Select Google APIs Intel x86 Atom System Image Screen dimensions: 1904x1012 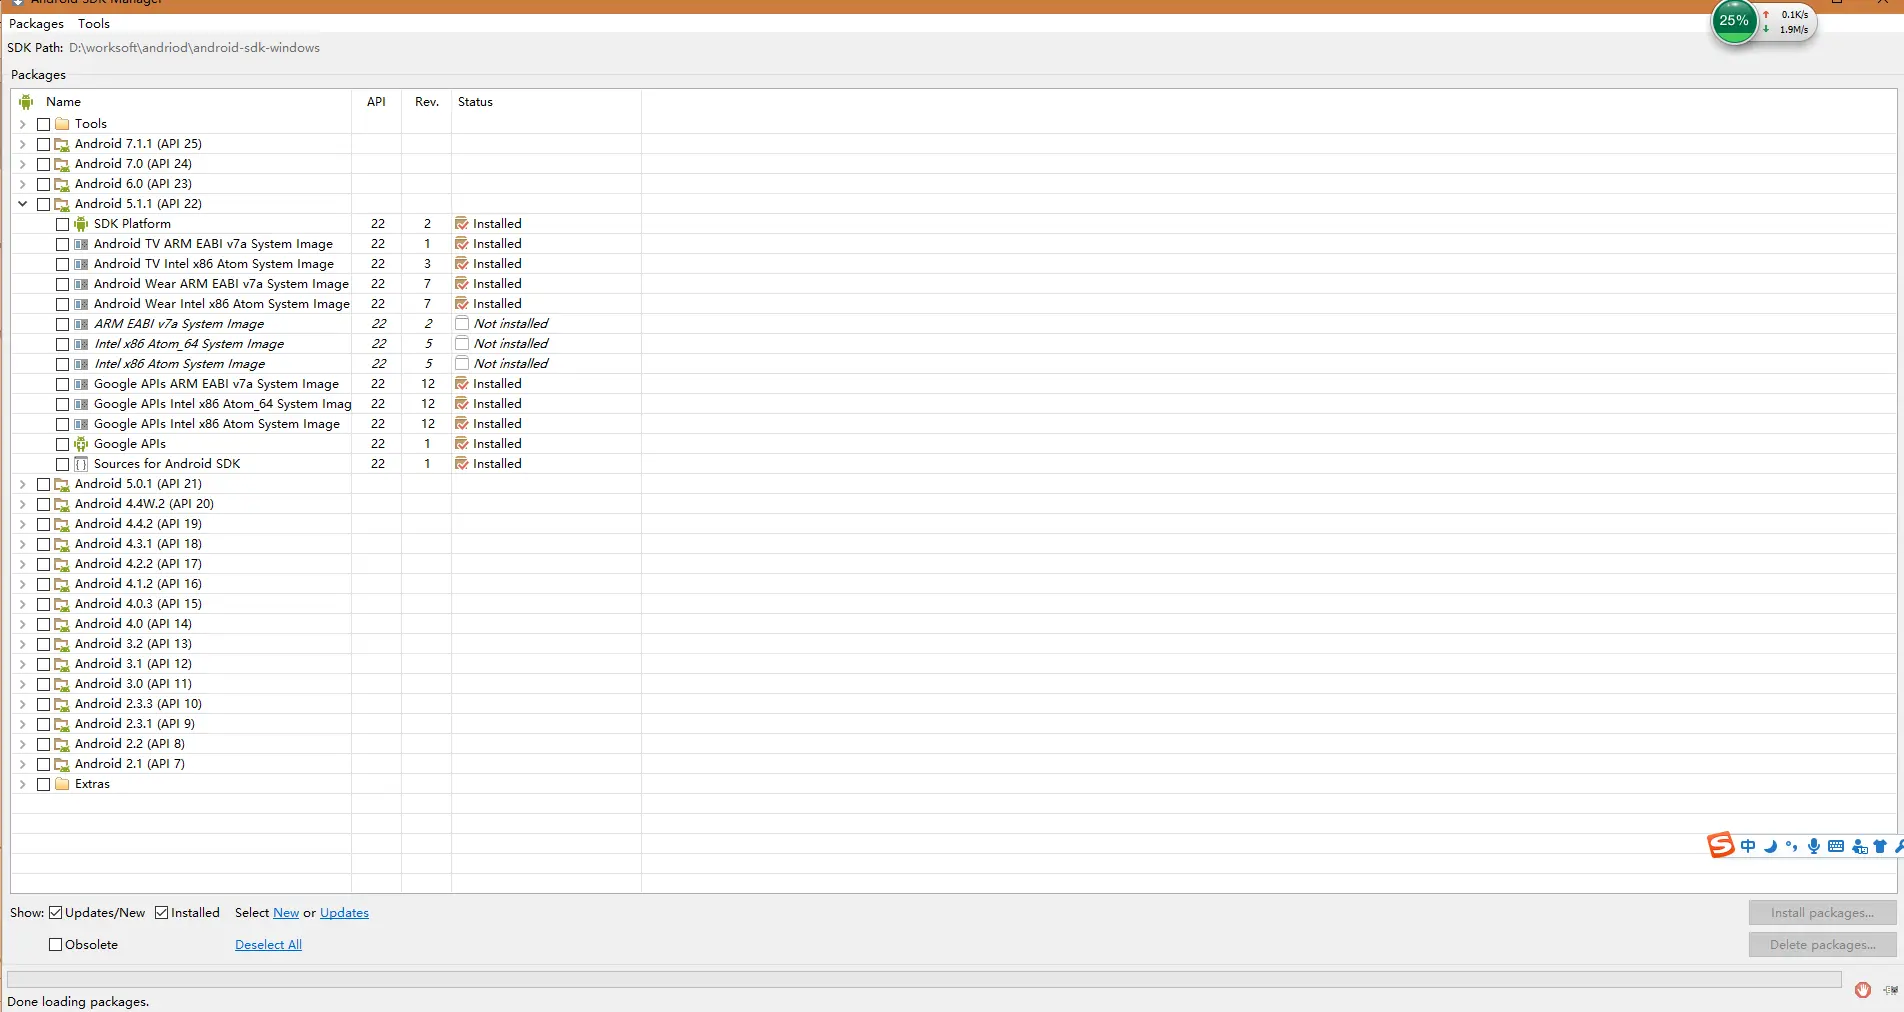(x=217, y=424)
